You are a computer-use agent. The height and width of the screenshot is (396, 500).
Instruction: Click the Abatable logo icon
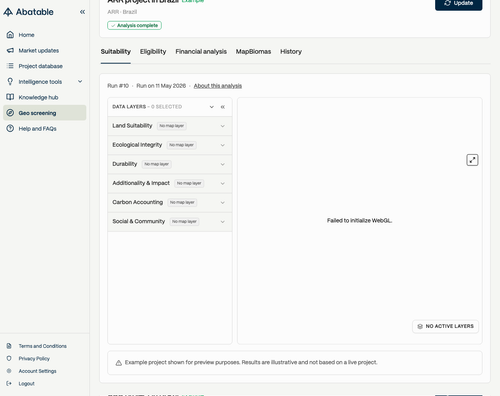pyautogui.click(x=8, y=12)
